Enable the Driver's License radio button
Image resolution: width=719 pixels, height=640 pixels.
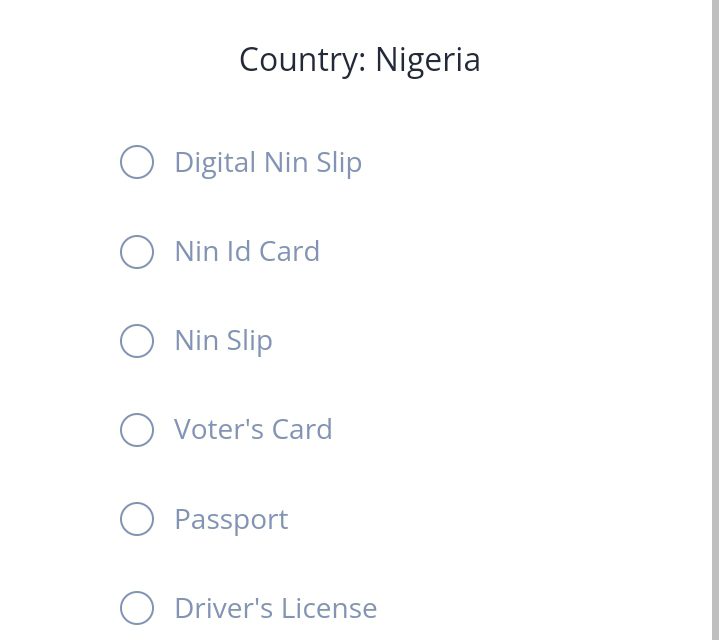click(x=137, y=608)
